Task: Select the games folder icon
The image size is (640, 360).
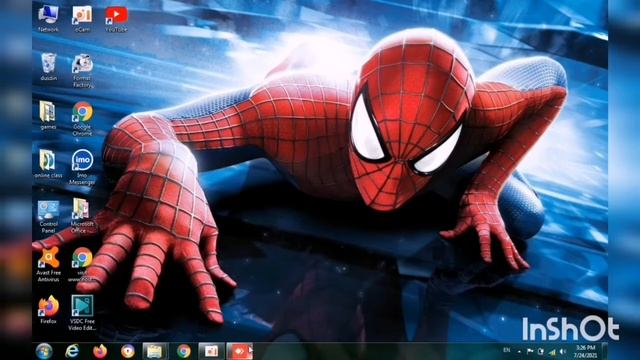Action: pyautogui.click(x=48, y=116)
